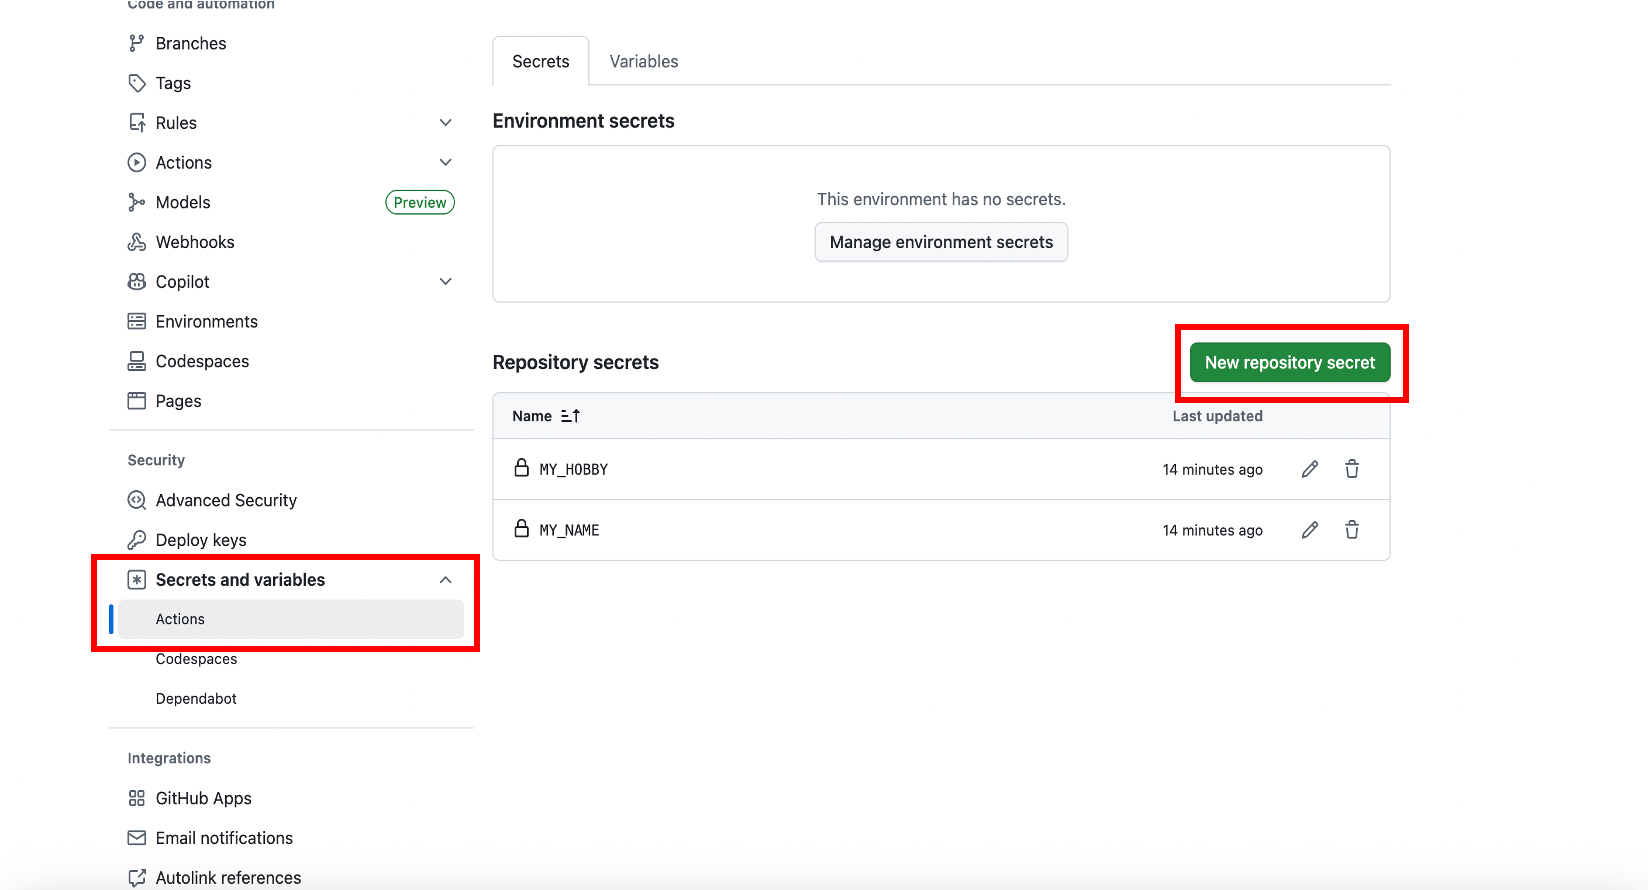Open the Tags settings link
The width and height of the screenshot is (1648, 890).
pos(173,83)
